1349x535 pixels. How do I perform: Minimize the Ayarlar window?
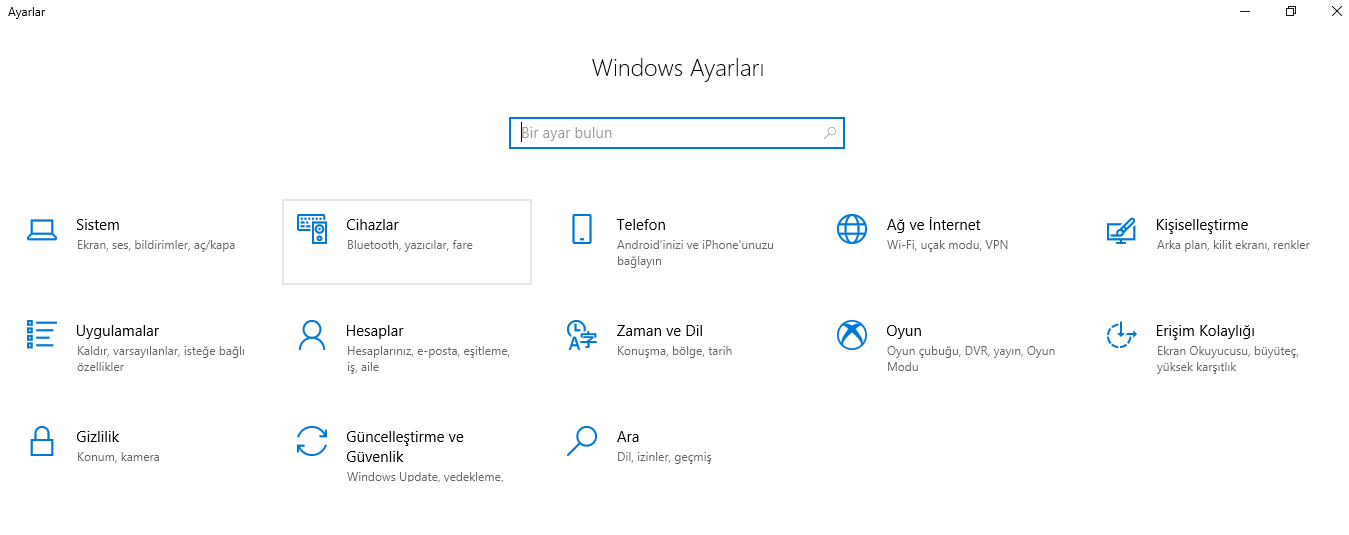coord(1245,11)
